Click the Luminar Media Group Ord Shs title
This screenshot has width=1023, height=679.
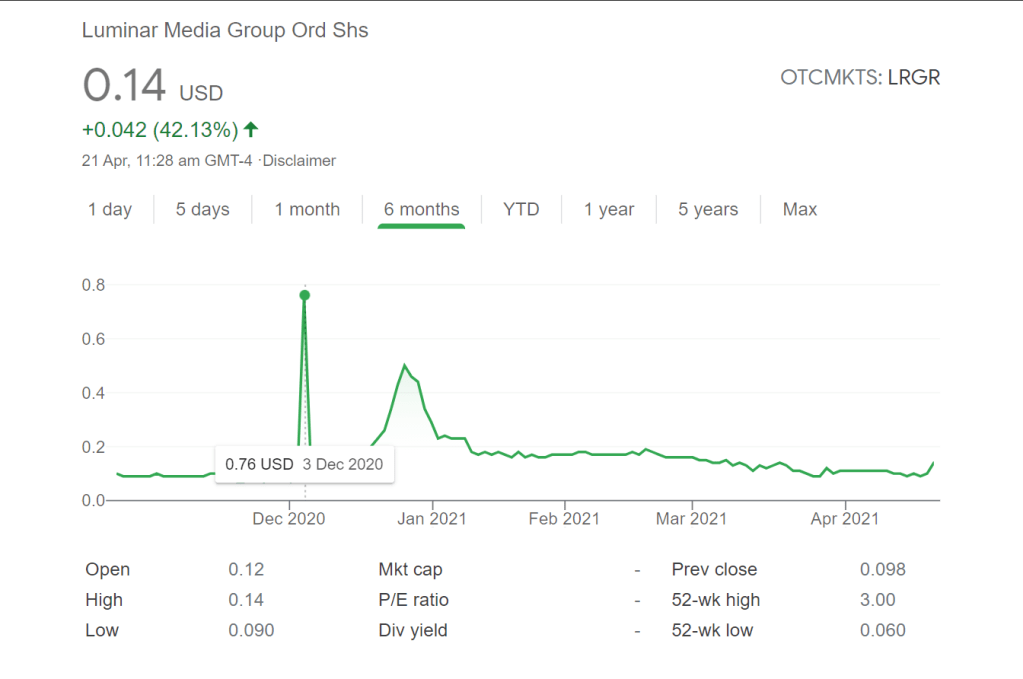[x=225, y=31]
